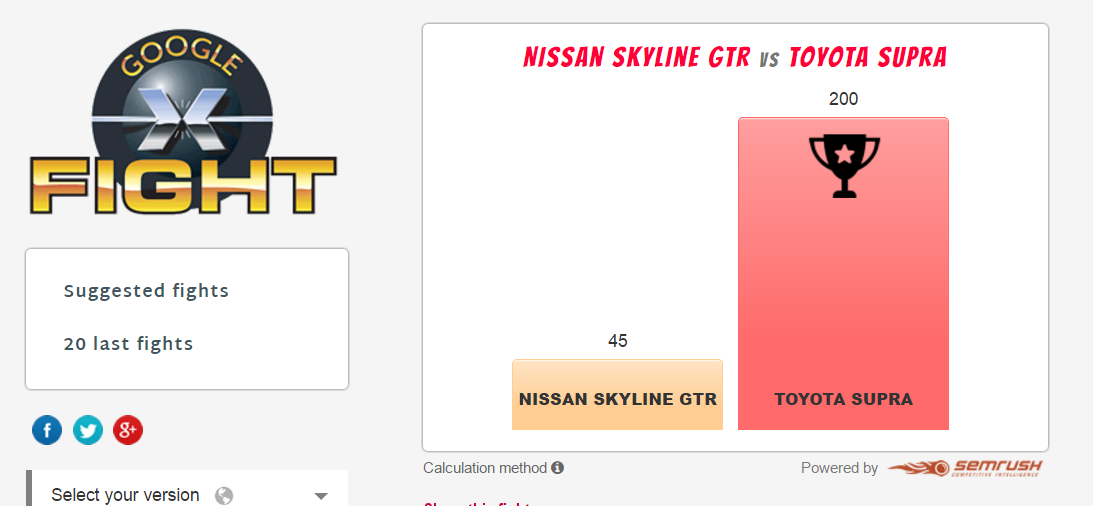Select the red Toyota Supra bar
This screenshot has width=1093, height=506.
[843, 274]
